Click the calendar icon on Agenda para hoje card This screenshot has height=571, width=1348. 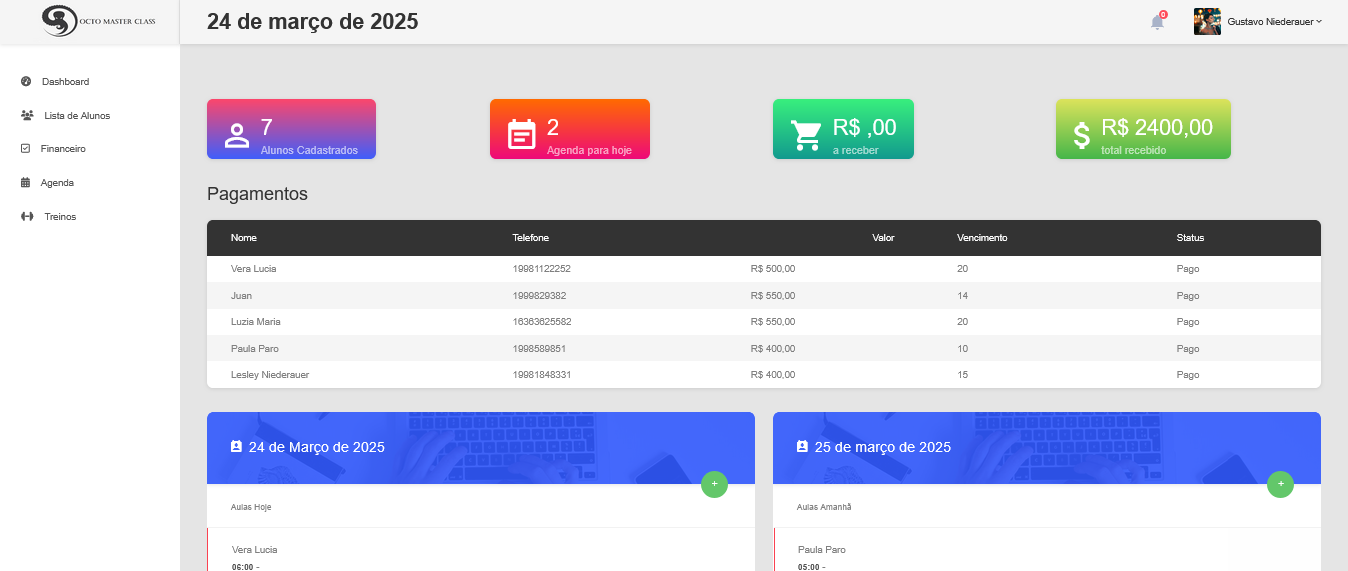pyautogui.click(x=522, y=134)
